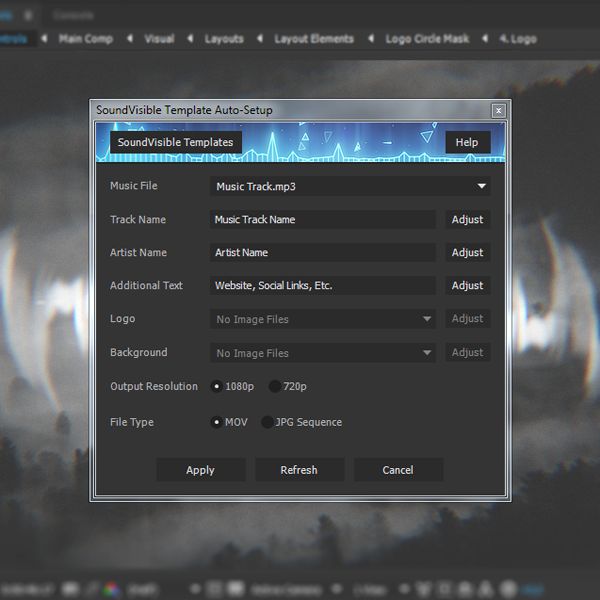Close the Auto-Setup dialog
600x600 pixels.
point(499,111)
